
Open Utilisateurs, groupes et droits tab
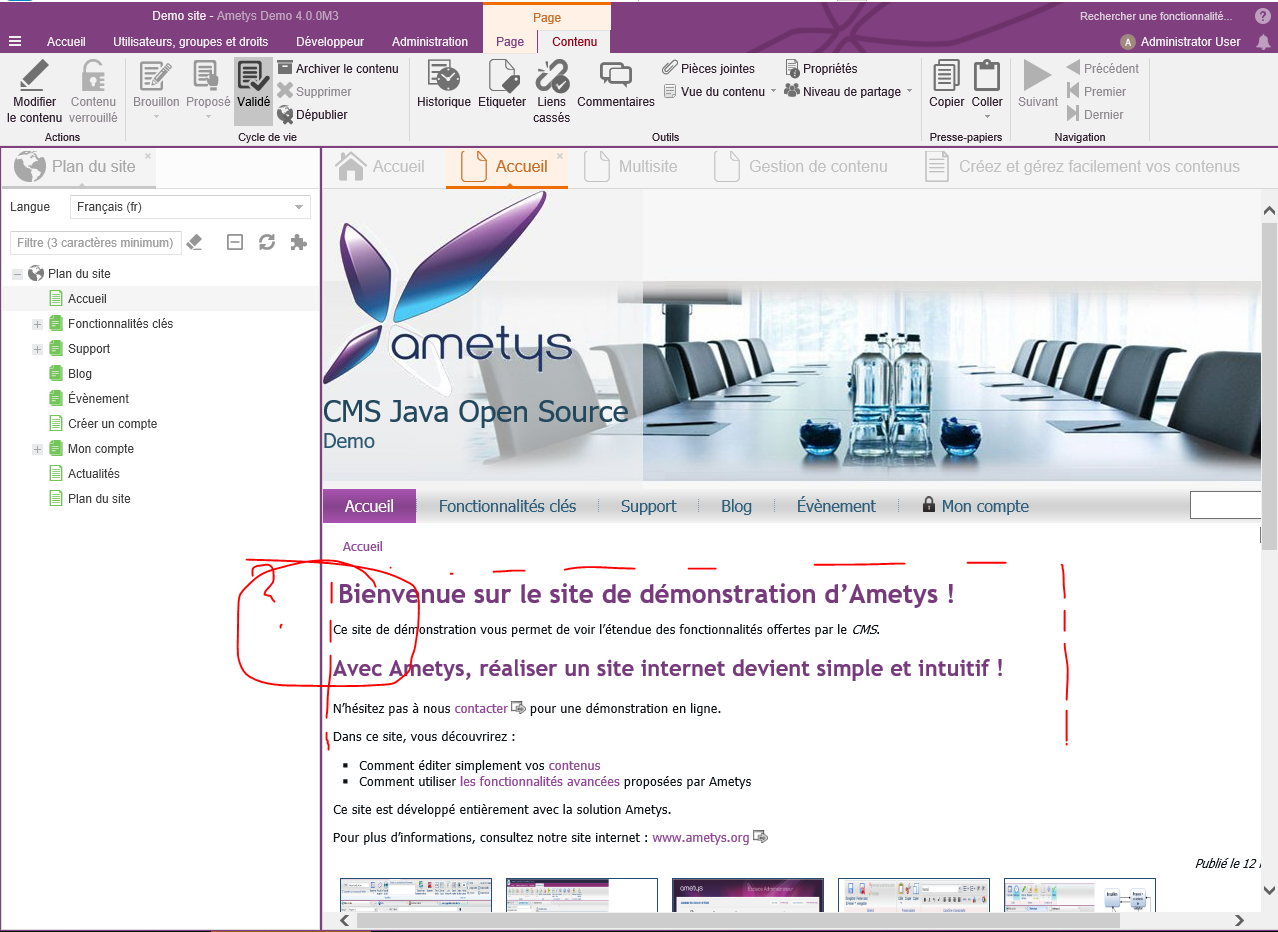pos(190,41)
